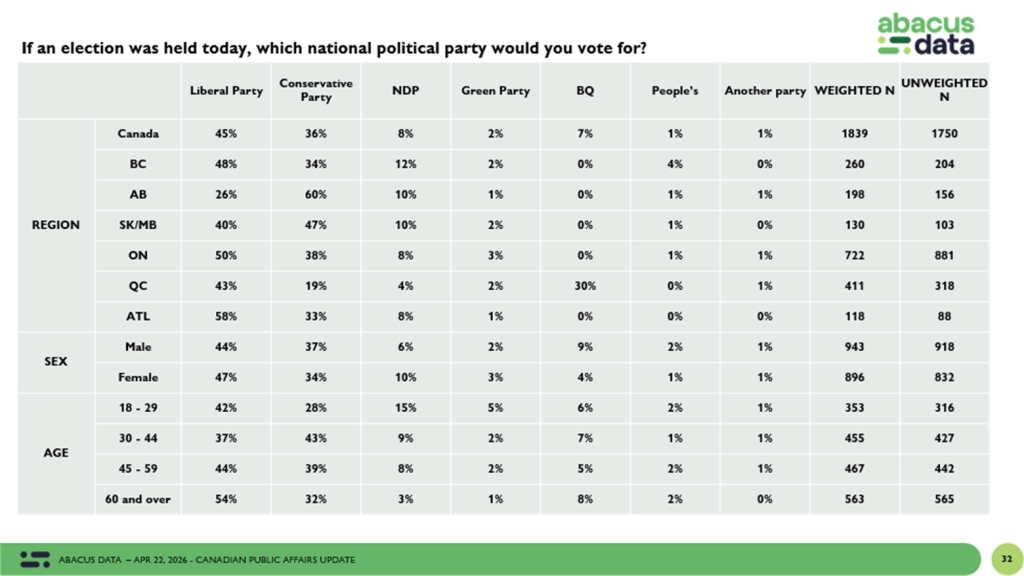1024x576 pixels.
Task: Select the BQ column header
Action: (585, 91)
